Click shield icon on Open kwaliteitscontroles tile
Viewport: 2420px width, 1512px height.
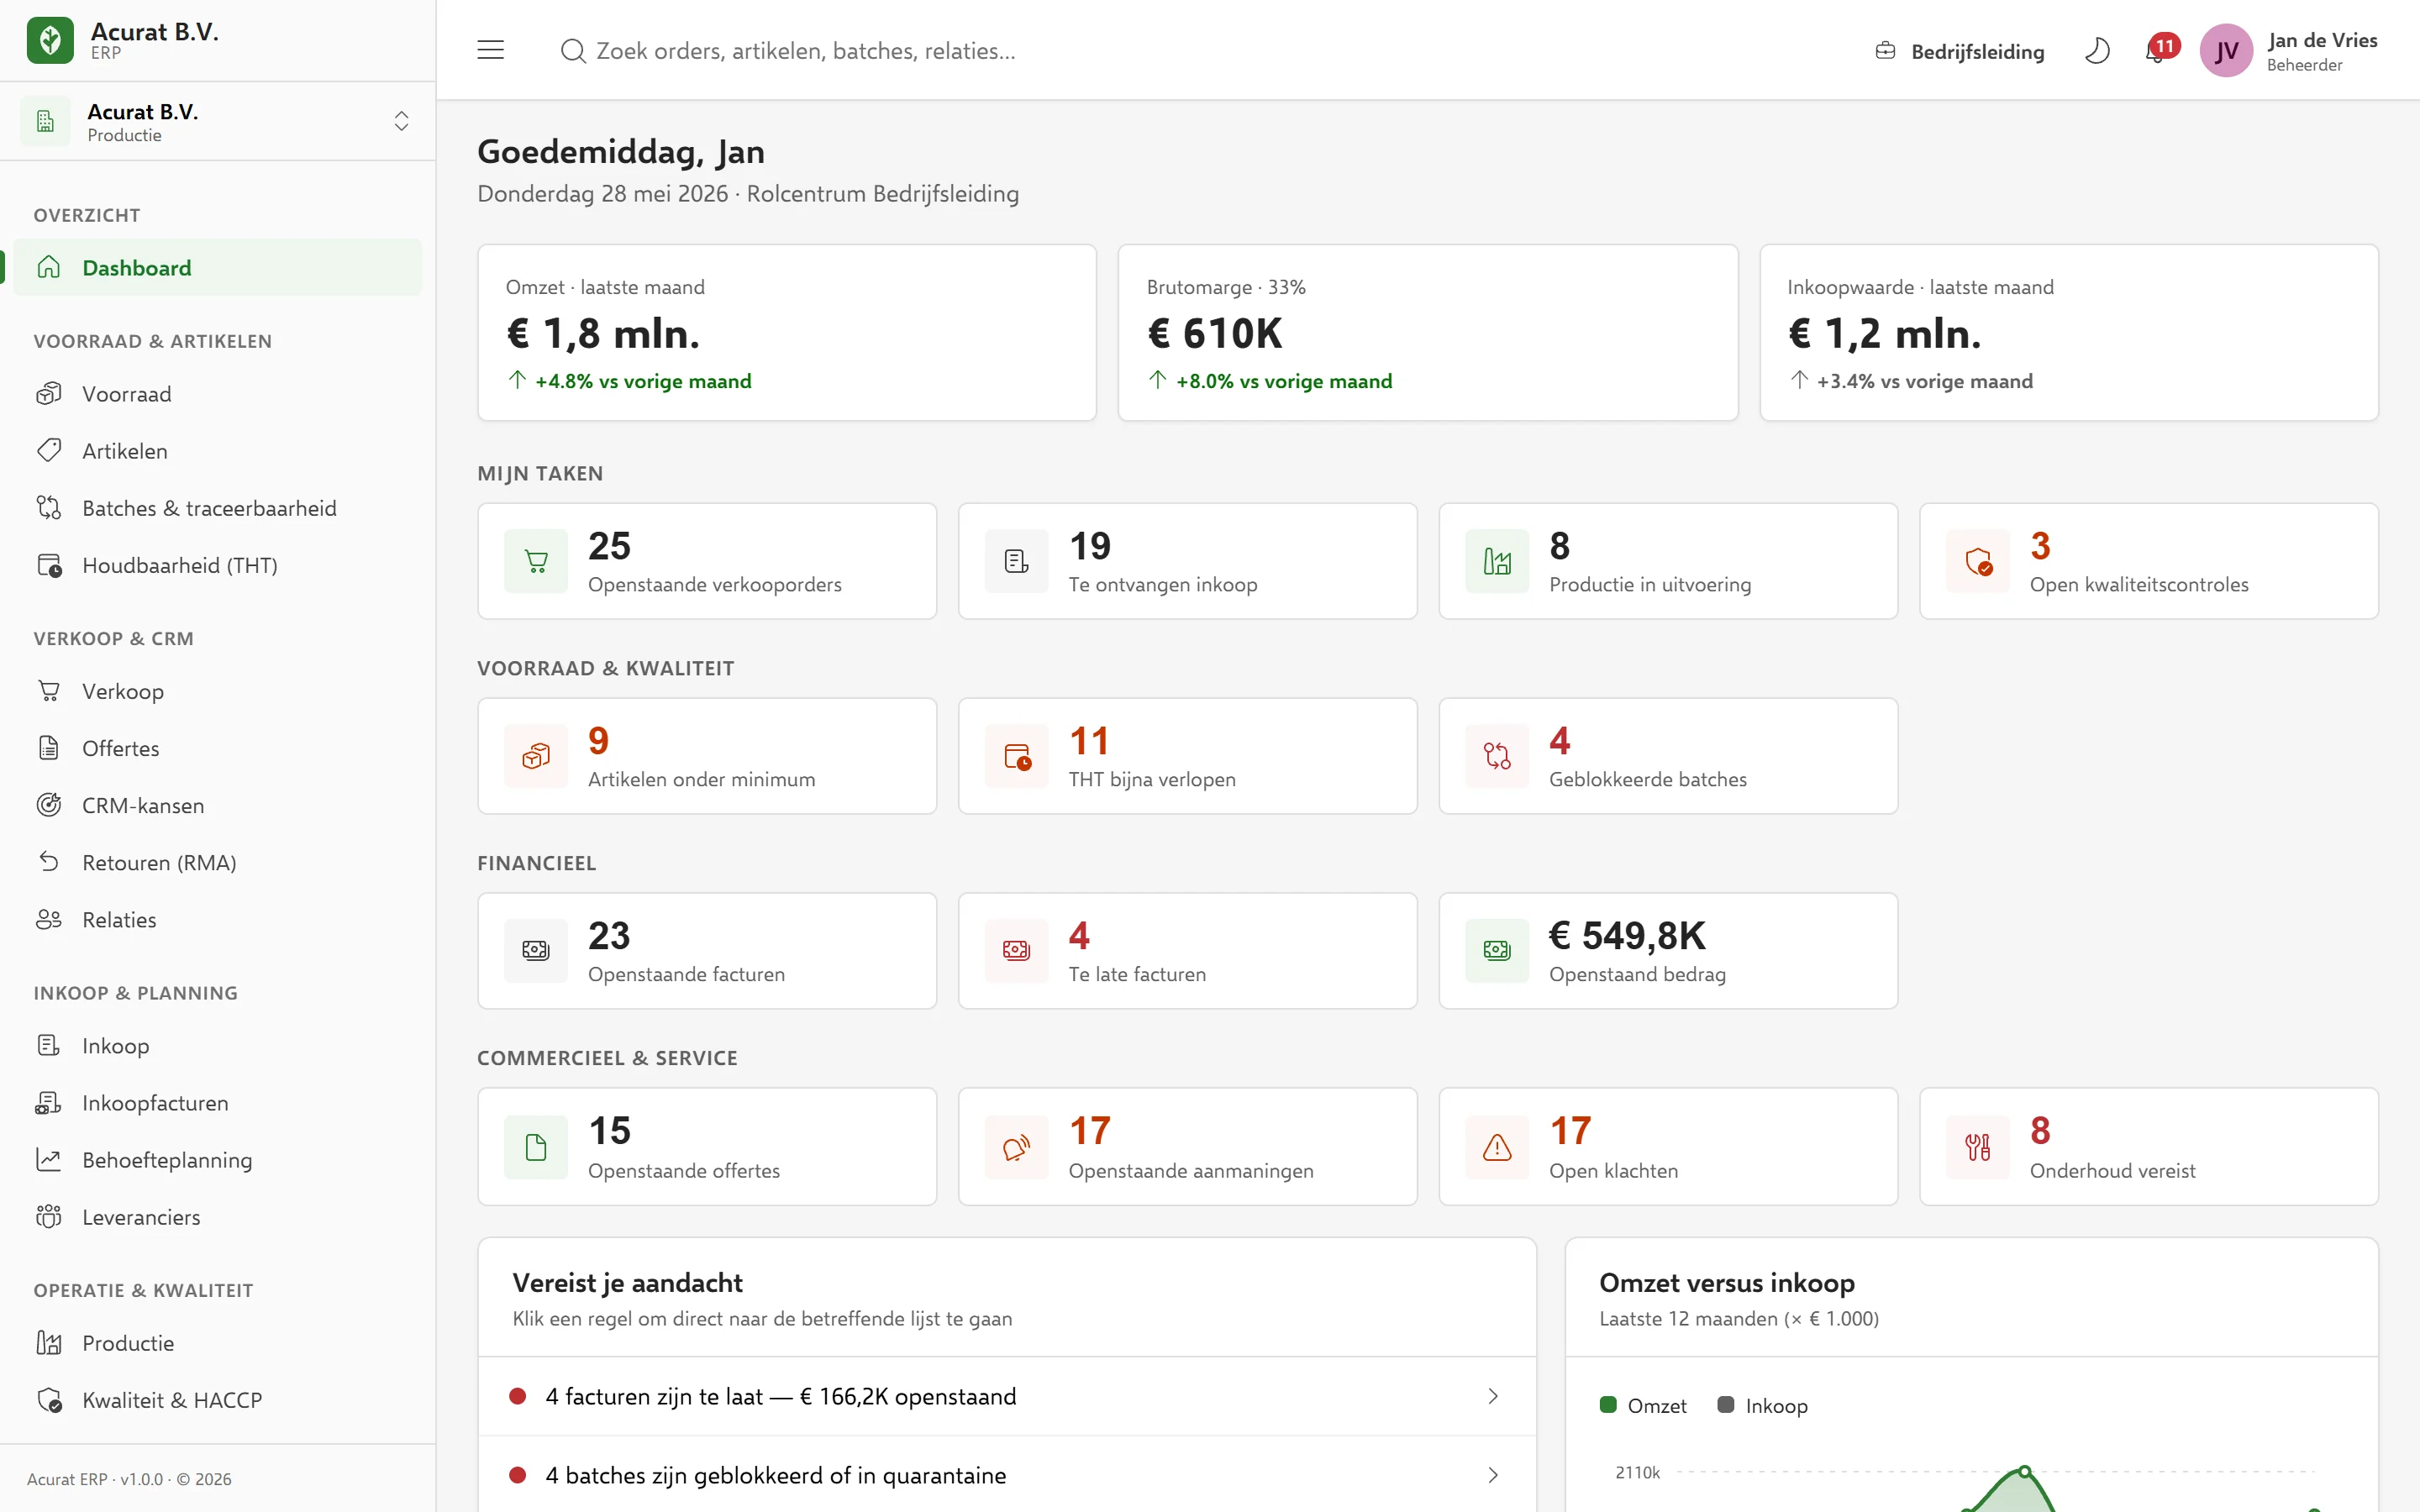coord(1978,561)
